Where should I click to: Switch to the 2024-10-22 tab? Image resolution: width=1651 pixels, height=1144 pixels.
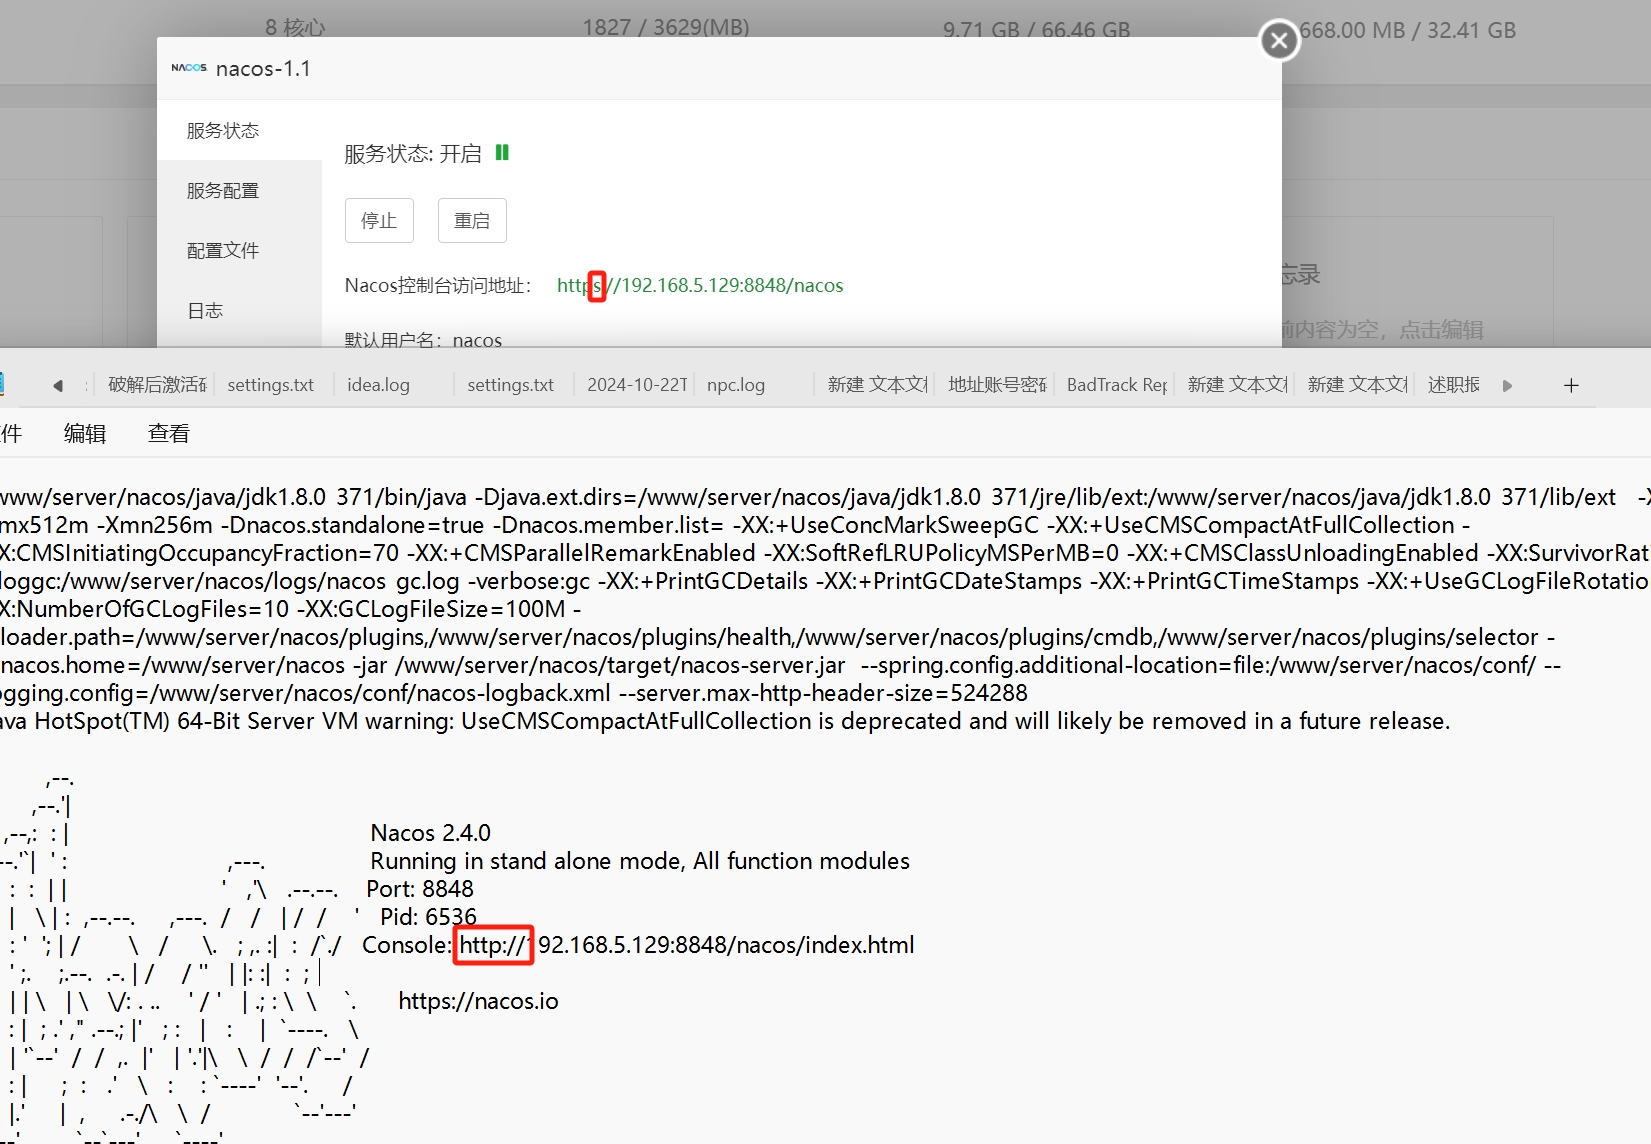637,385
